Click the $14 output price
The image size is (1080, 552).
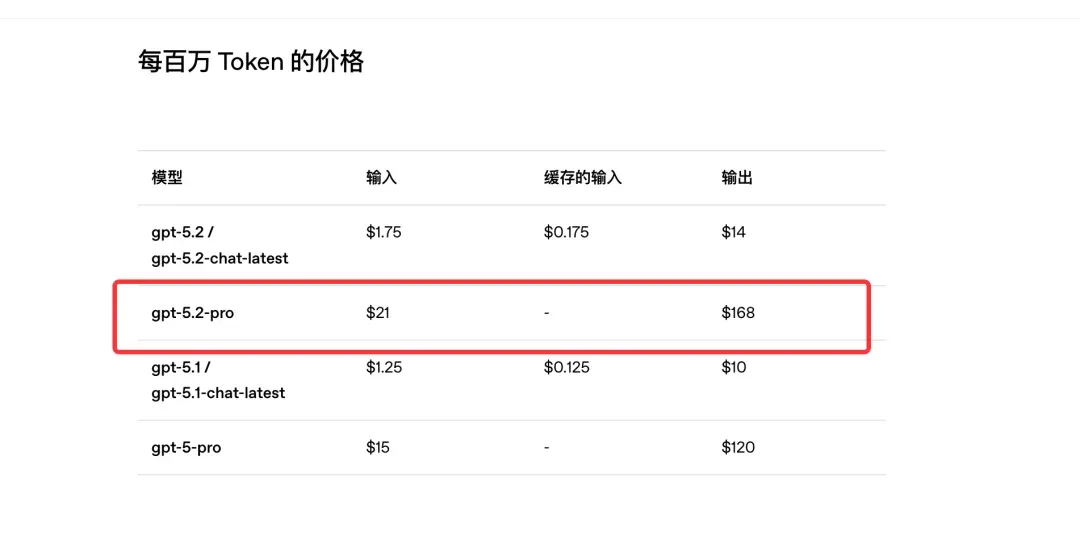(733, 232)
